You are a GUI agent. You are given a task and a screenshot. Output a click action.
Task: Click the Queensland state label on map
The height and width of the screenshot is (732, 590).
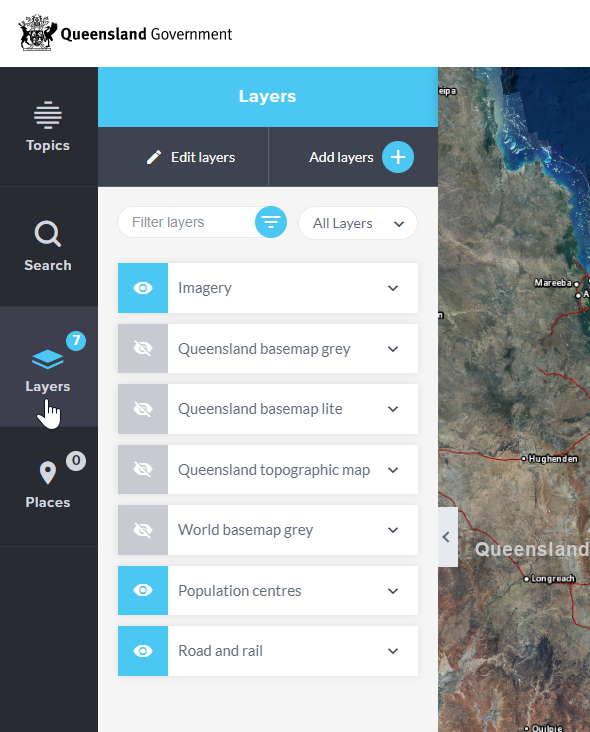tap(532, 549)
